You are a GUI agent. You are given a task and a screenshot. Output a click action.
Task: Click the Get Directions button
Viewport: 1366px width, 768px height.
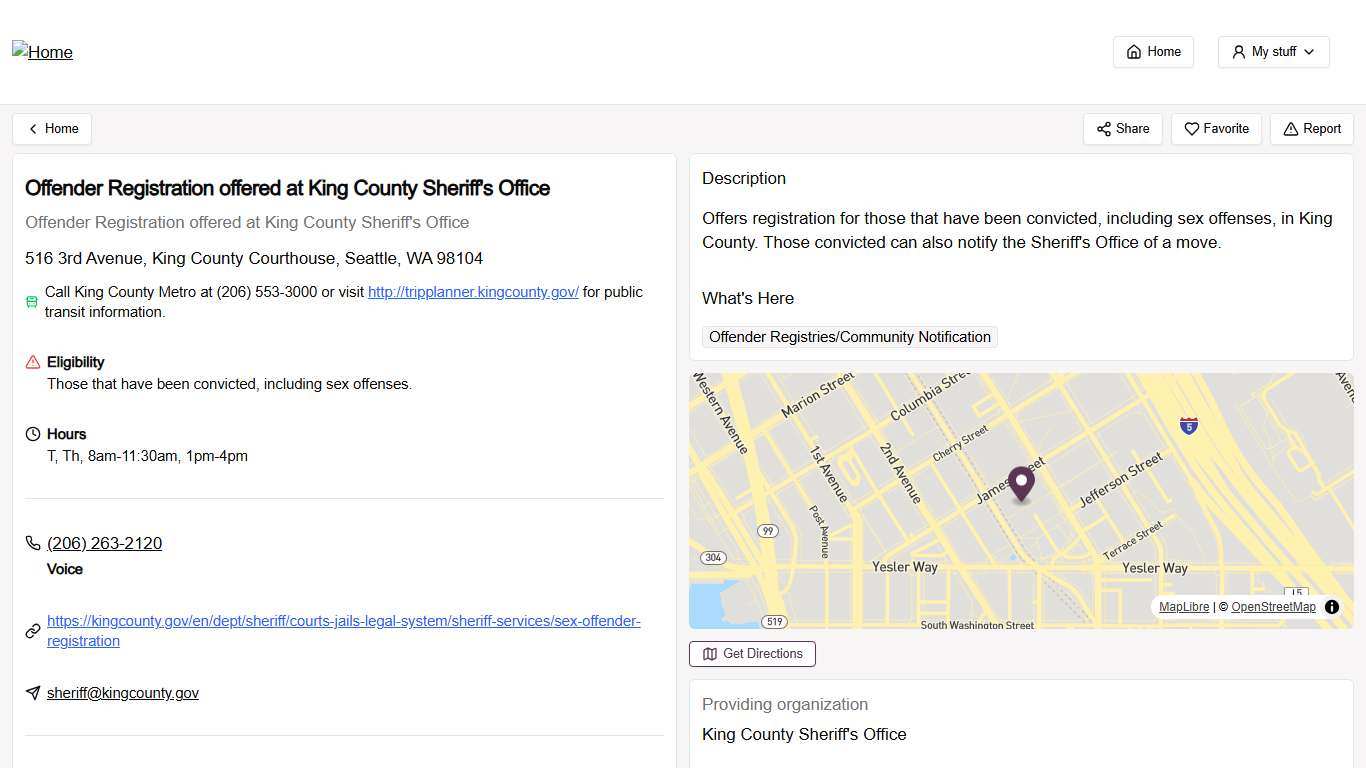click(x=752, y=653)
